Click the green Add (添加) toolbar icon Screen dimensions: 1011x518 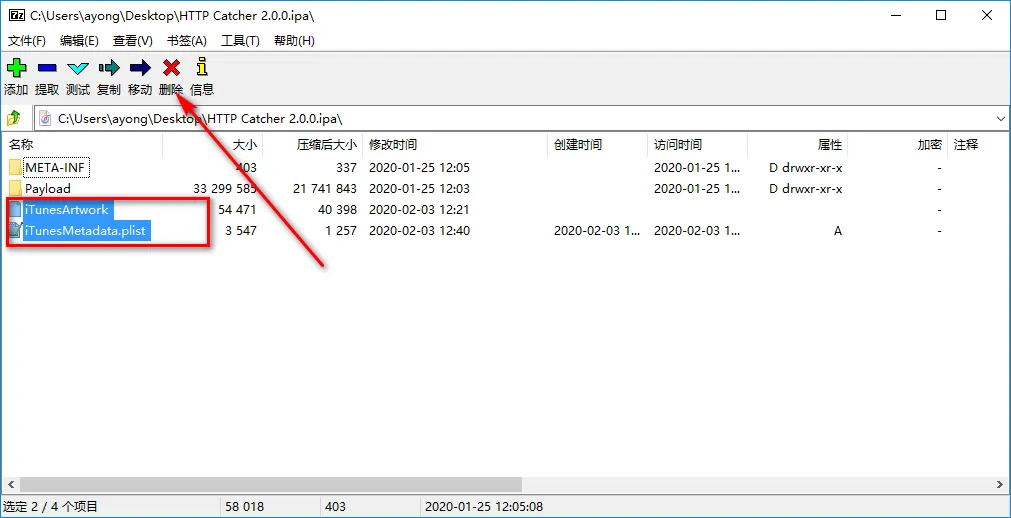coord(16,67)
